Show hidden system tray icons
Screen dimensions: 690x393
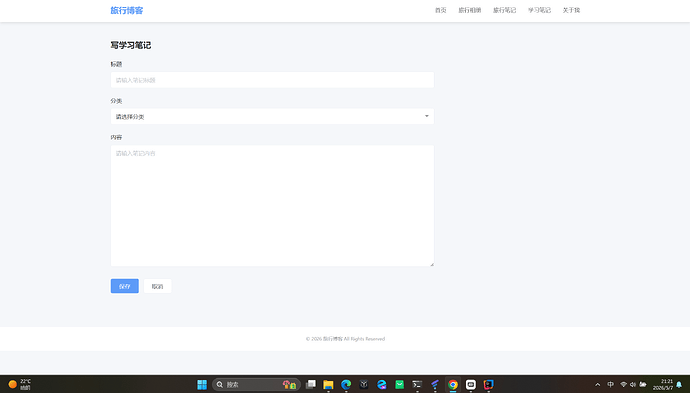[598, 384]
